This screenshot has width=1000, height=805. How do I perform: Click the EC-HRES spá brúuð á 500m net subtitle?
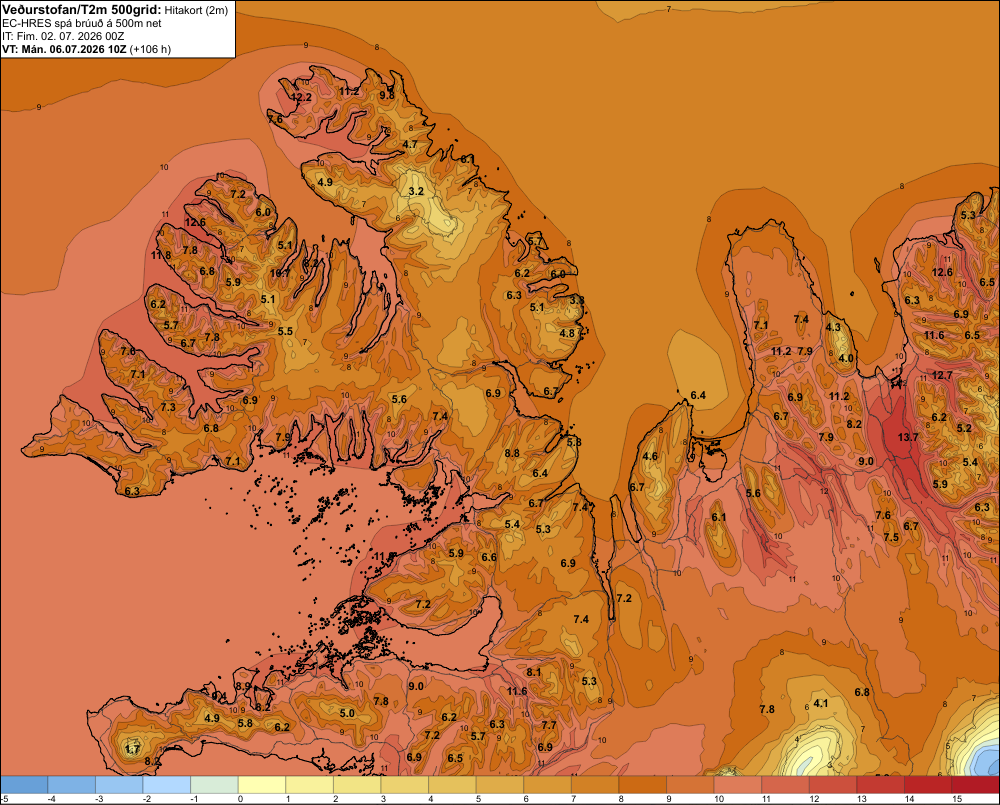[x=82, y=23]
